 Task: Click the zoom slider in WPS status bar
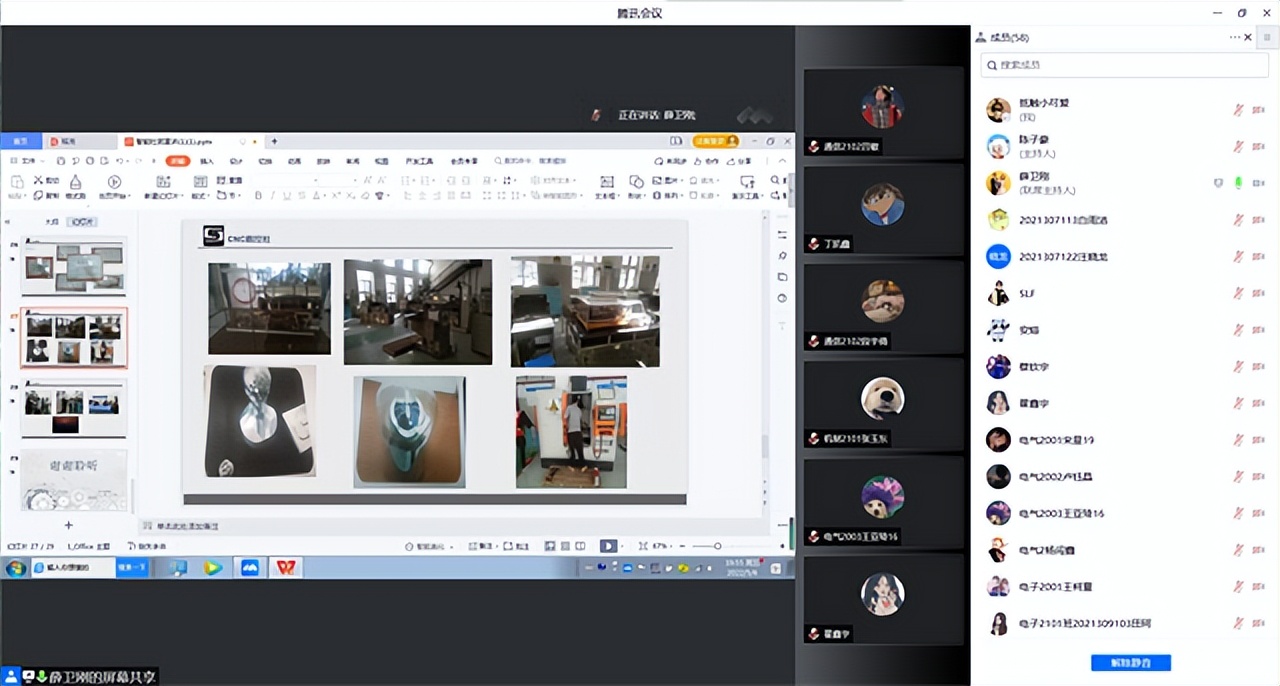tap(717, 546)
